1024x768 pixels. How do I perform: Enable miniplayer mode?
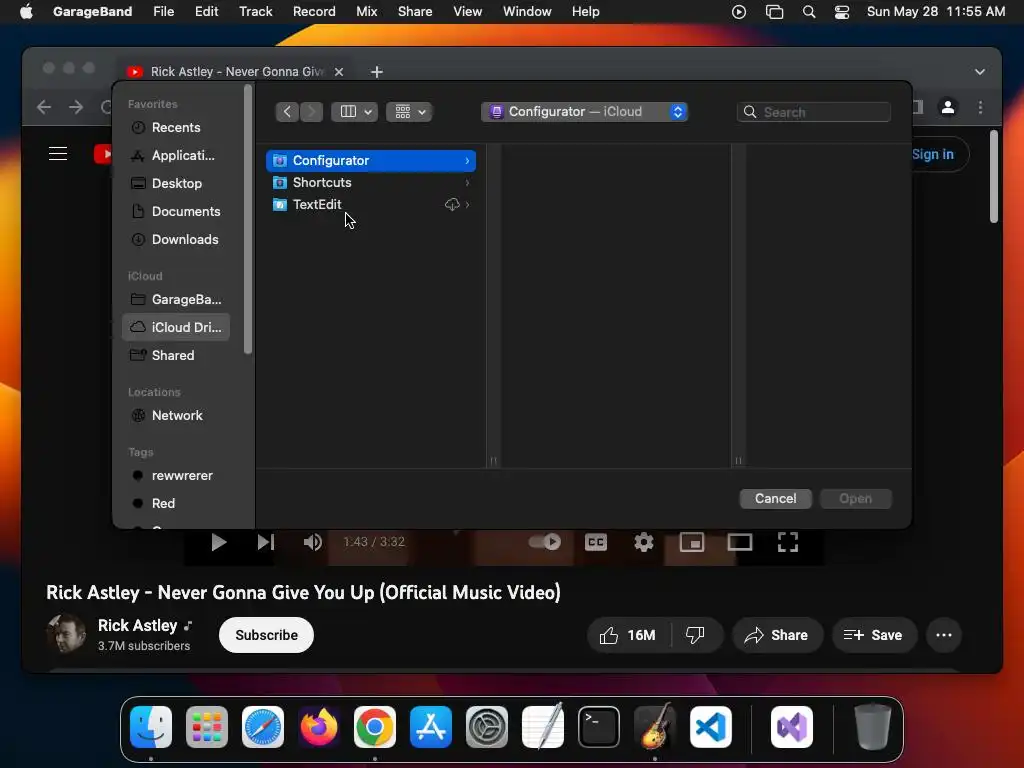(x=692, y=542)
